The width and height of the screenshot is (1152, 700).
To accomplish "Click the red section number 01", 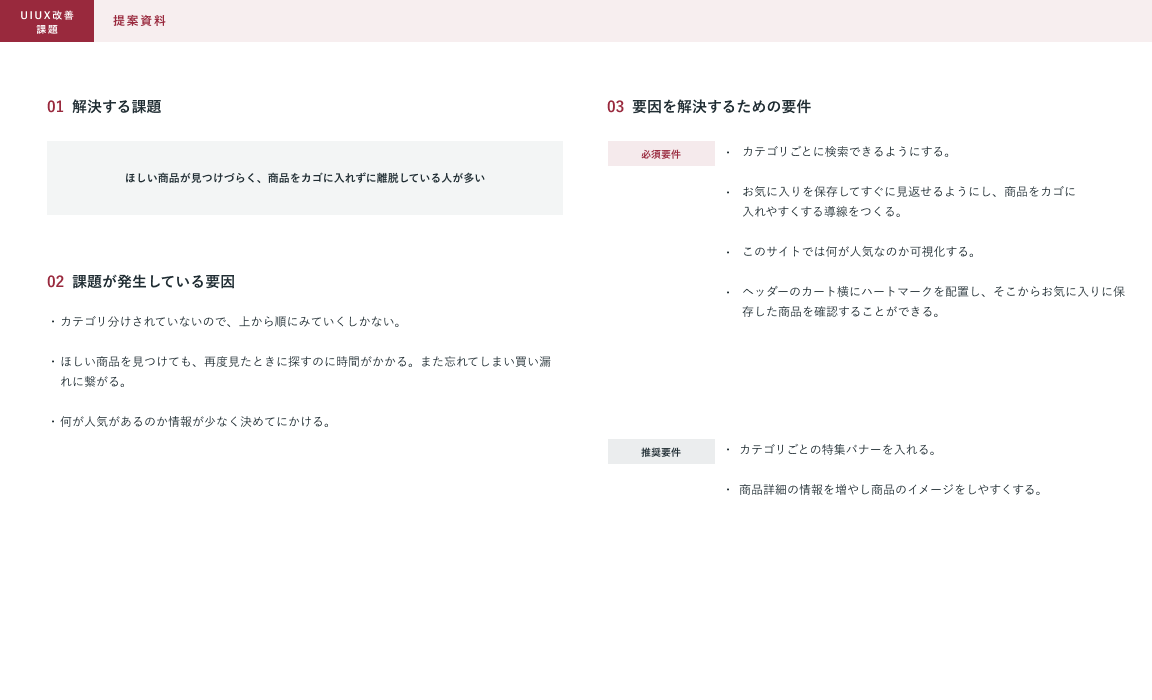I will (55, 107).
